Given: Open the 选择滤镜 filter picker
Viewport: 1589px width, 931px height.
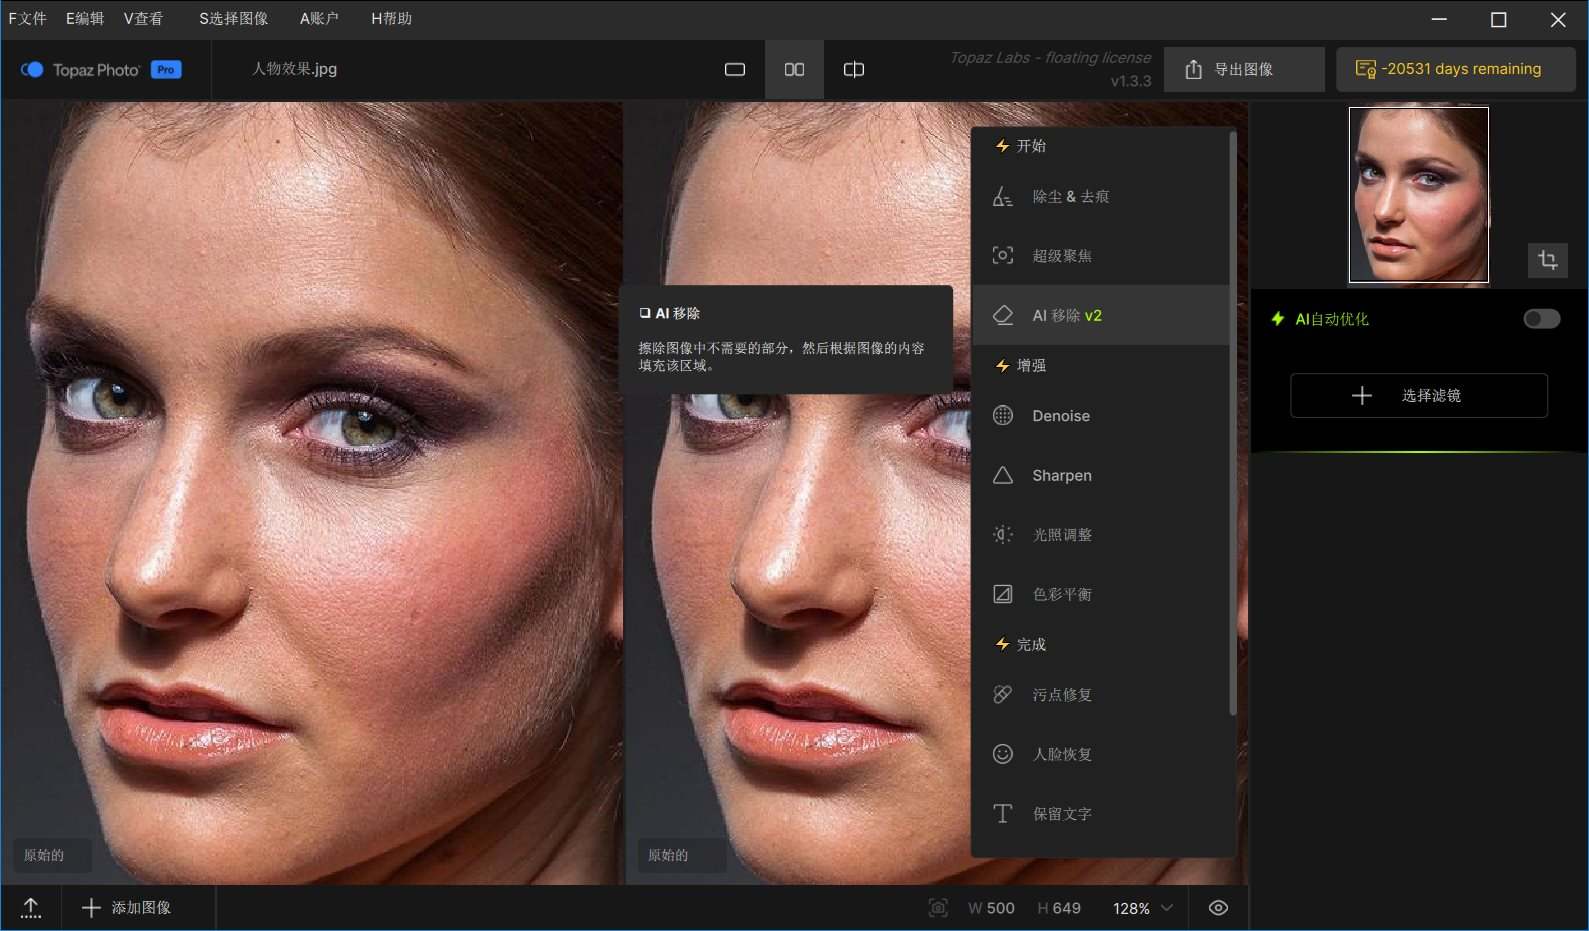Looking at the screenshot, I should tap(1418, 396).
